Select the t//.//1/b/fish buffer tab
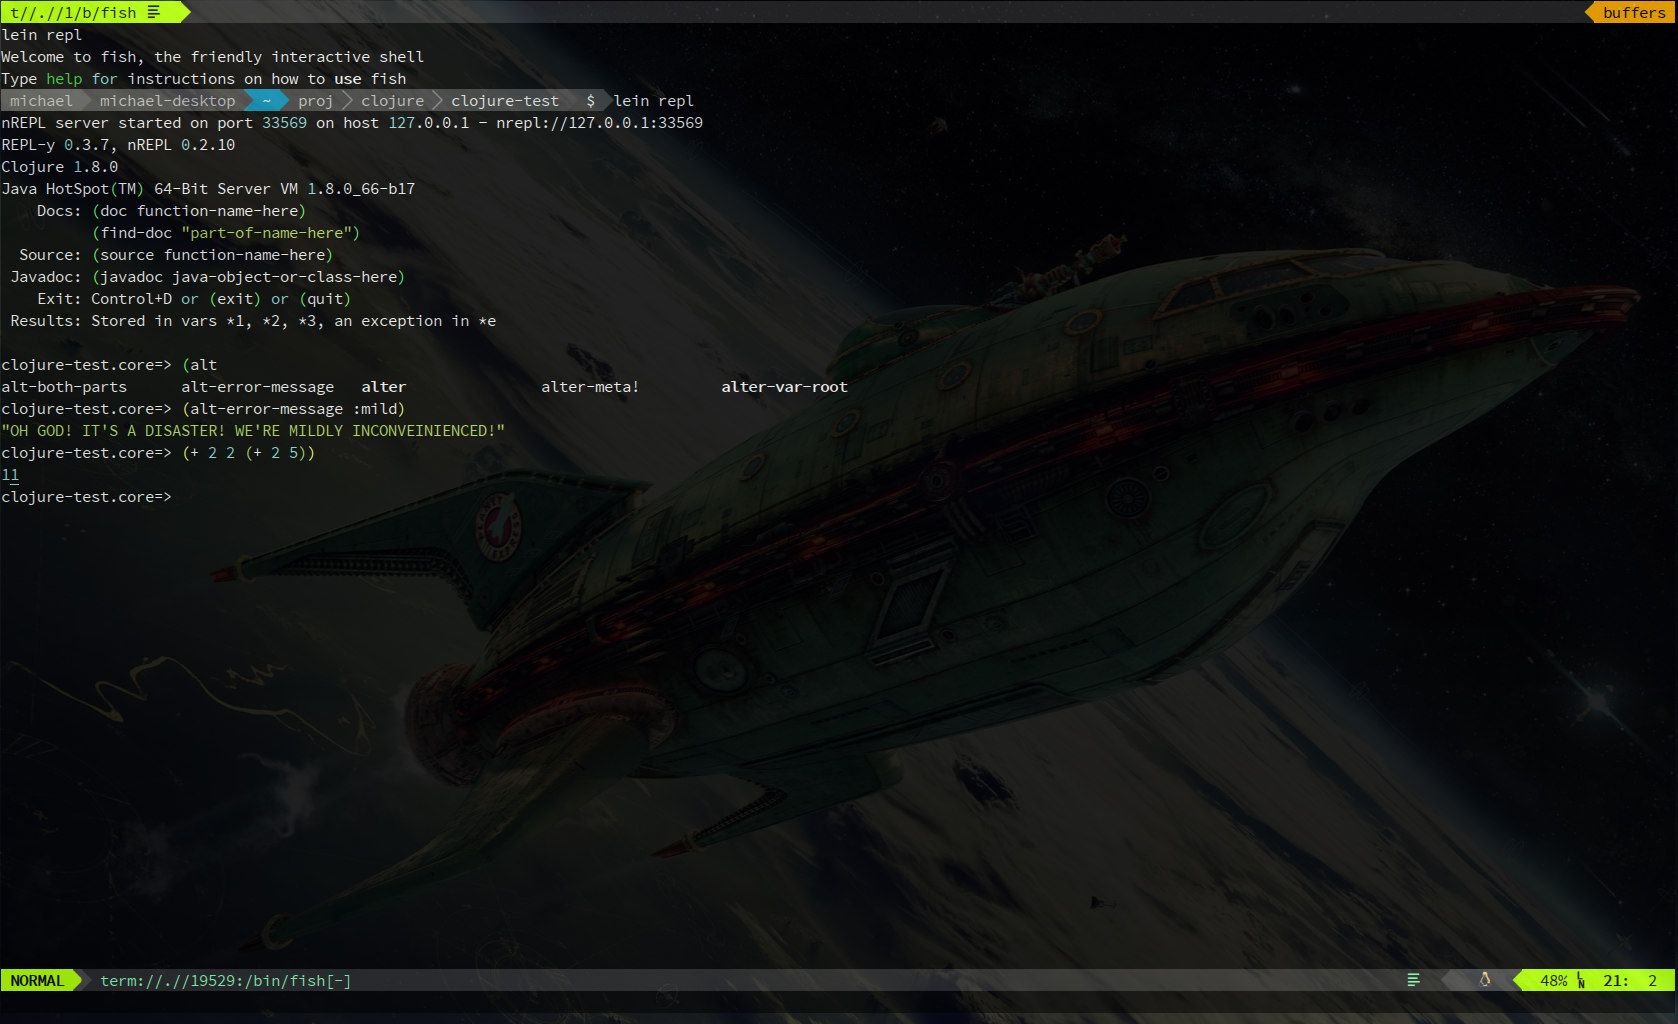 tap(74, 12)
